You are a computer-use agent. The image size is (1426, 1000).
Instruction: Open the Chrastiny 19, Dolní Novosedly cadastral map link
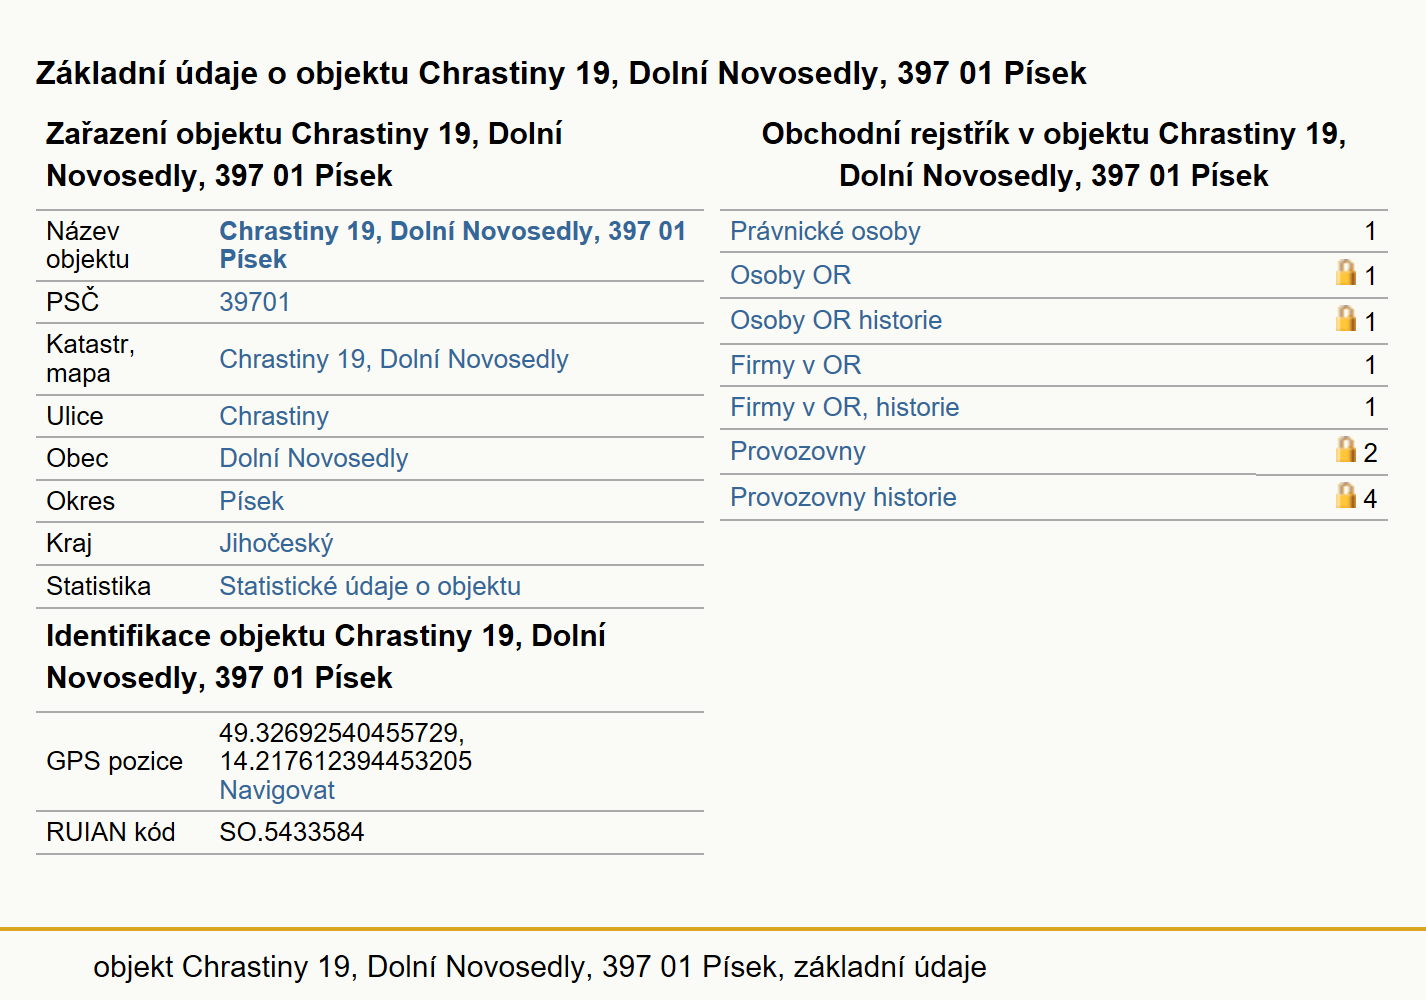click(x=394, y=359)
